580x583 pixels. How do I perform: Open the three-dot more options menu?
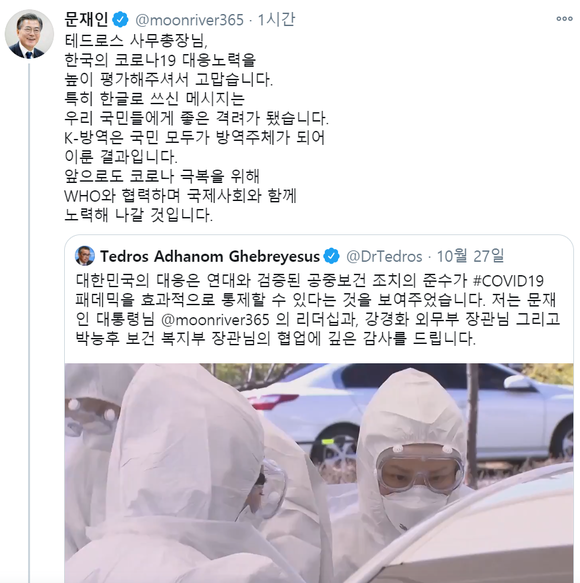(564, 19)
